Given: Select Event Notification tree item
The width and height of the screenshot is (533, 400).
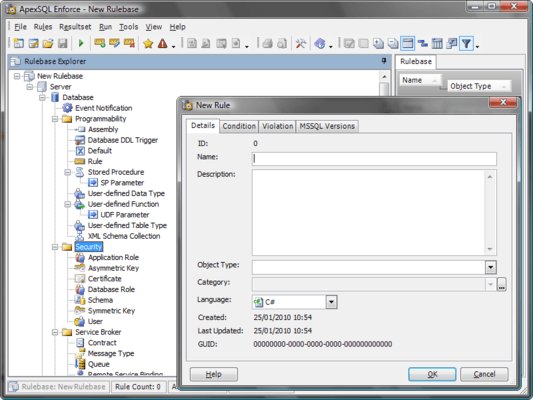Looking at the screenshot, I should click(x=103, y=108).
